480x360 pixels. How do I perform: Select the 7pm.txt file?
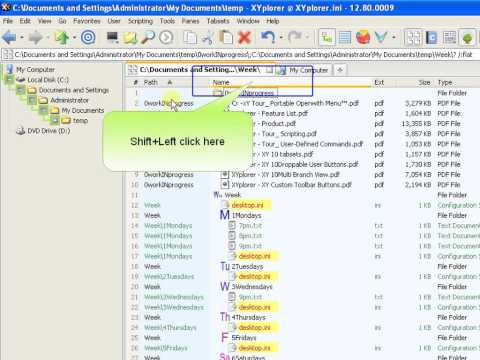click(250, 226)
